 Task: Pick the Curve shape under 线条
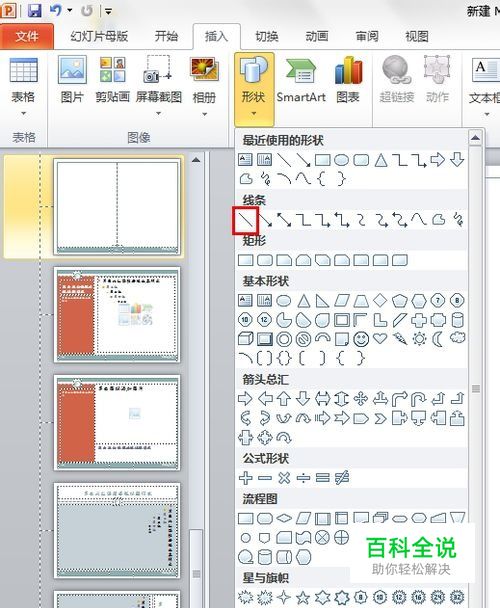pyautogui.click(x=419, y=220)
